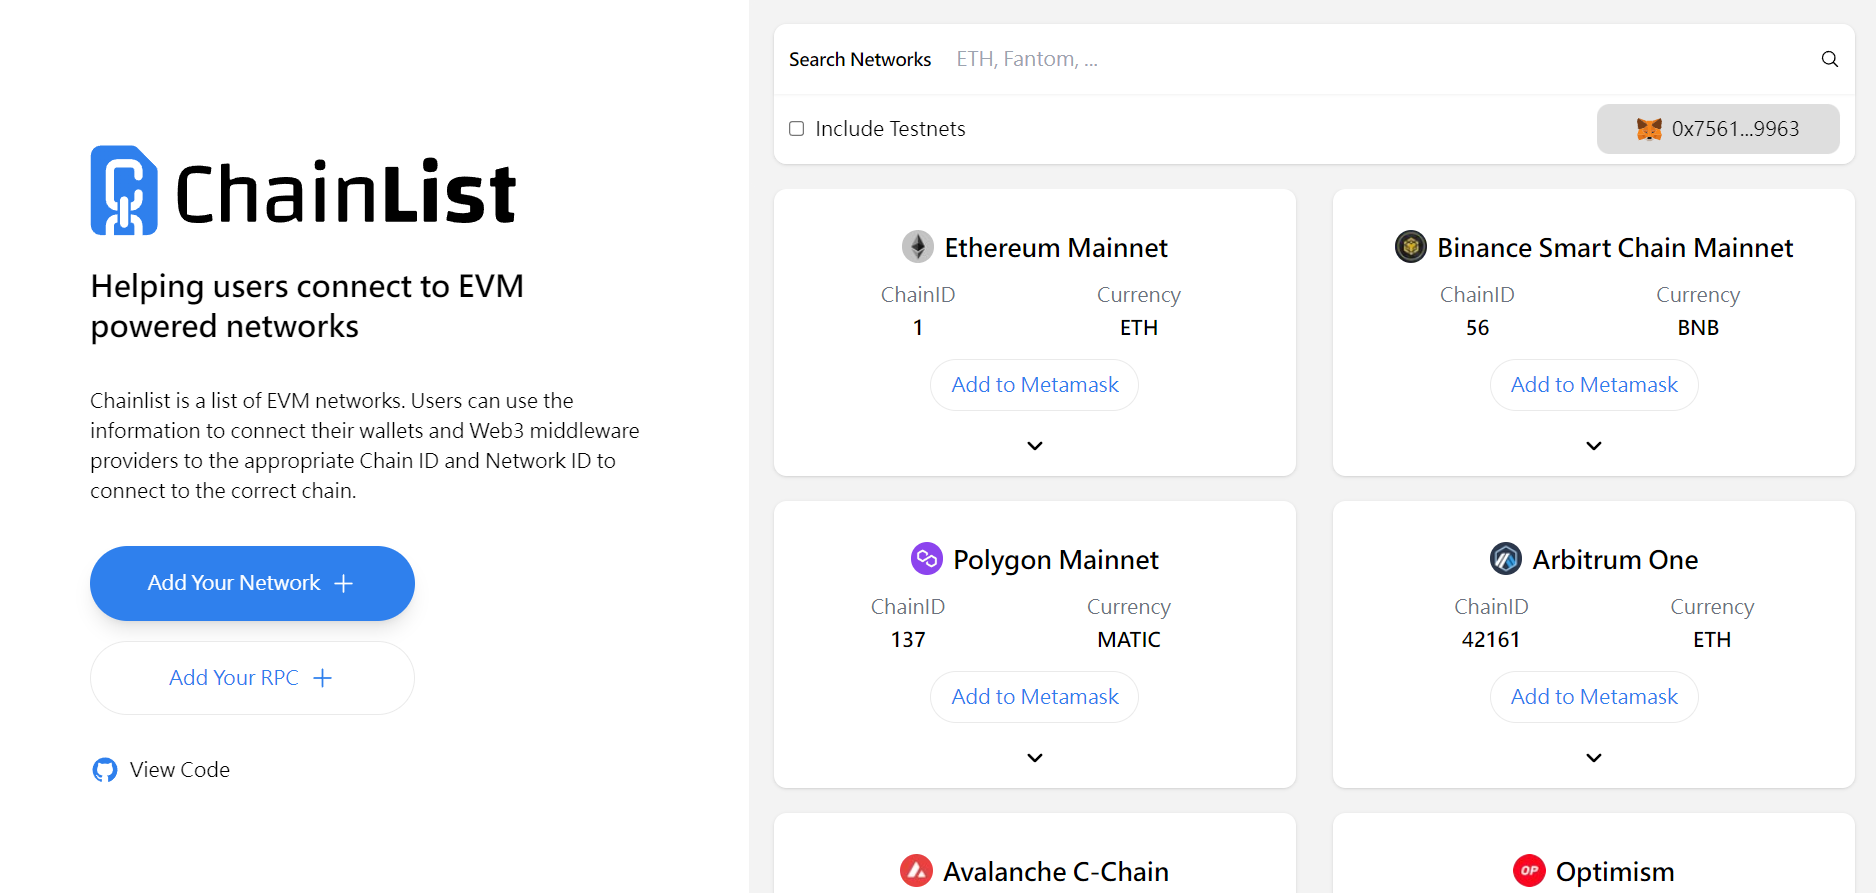Add Ethereum Mainnet to Metamask

(1035, 385)
